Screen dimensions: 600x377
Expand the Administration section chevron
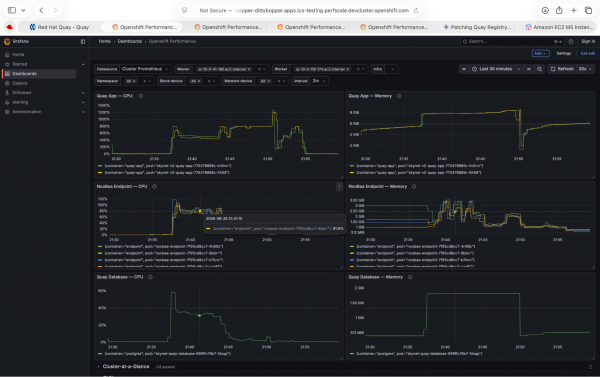tap(83, 112)
